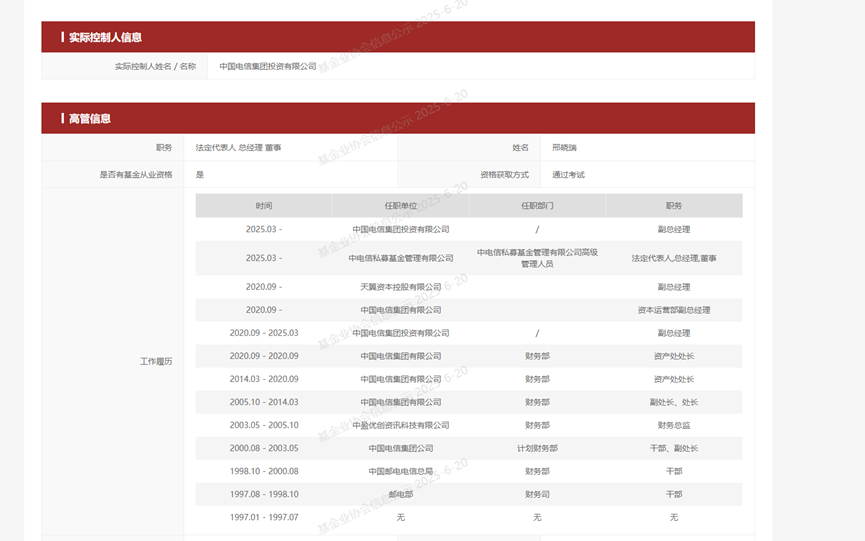
Task: Click 中电信私募基金管理有限公司高级管理人员 department cell
Action: point(537,258)
